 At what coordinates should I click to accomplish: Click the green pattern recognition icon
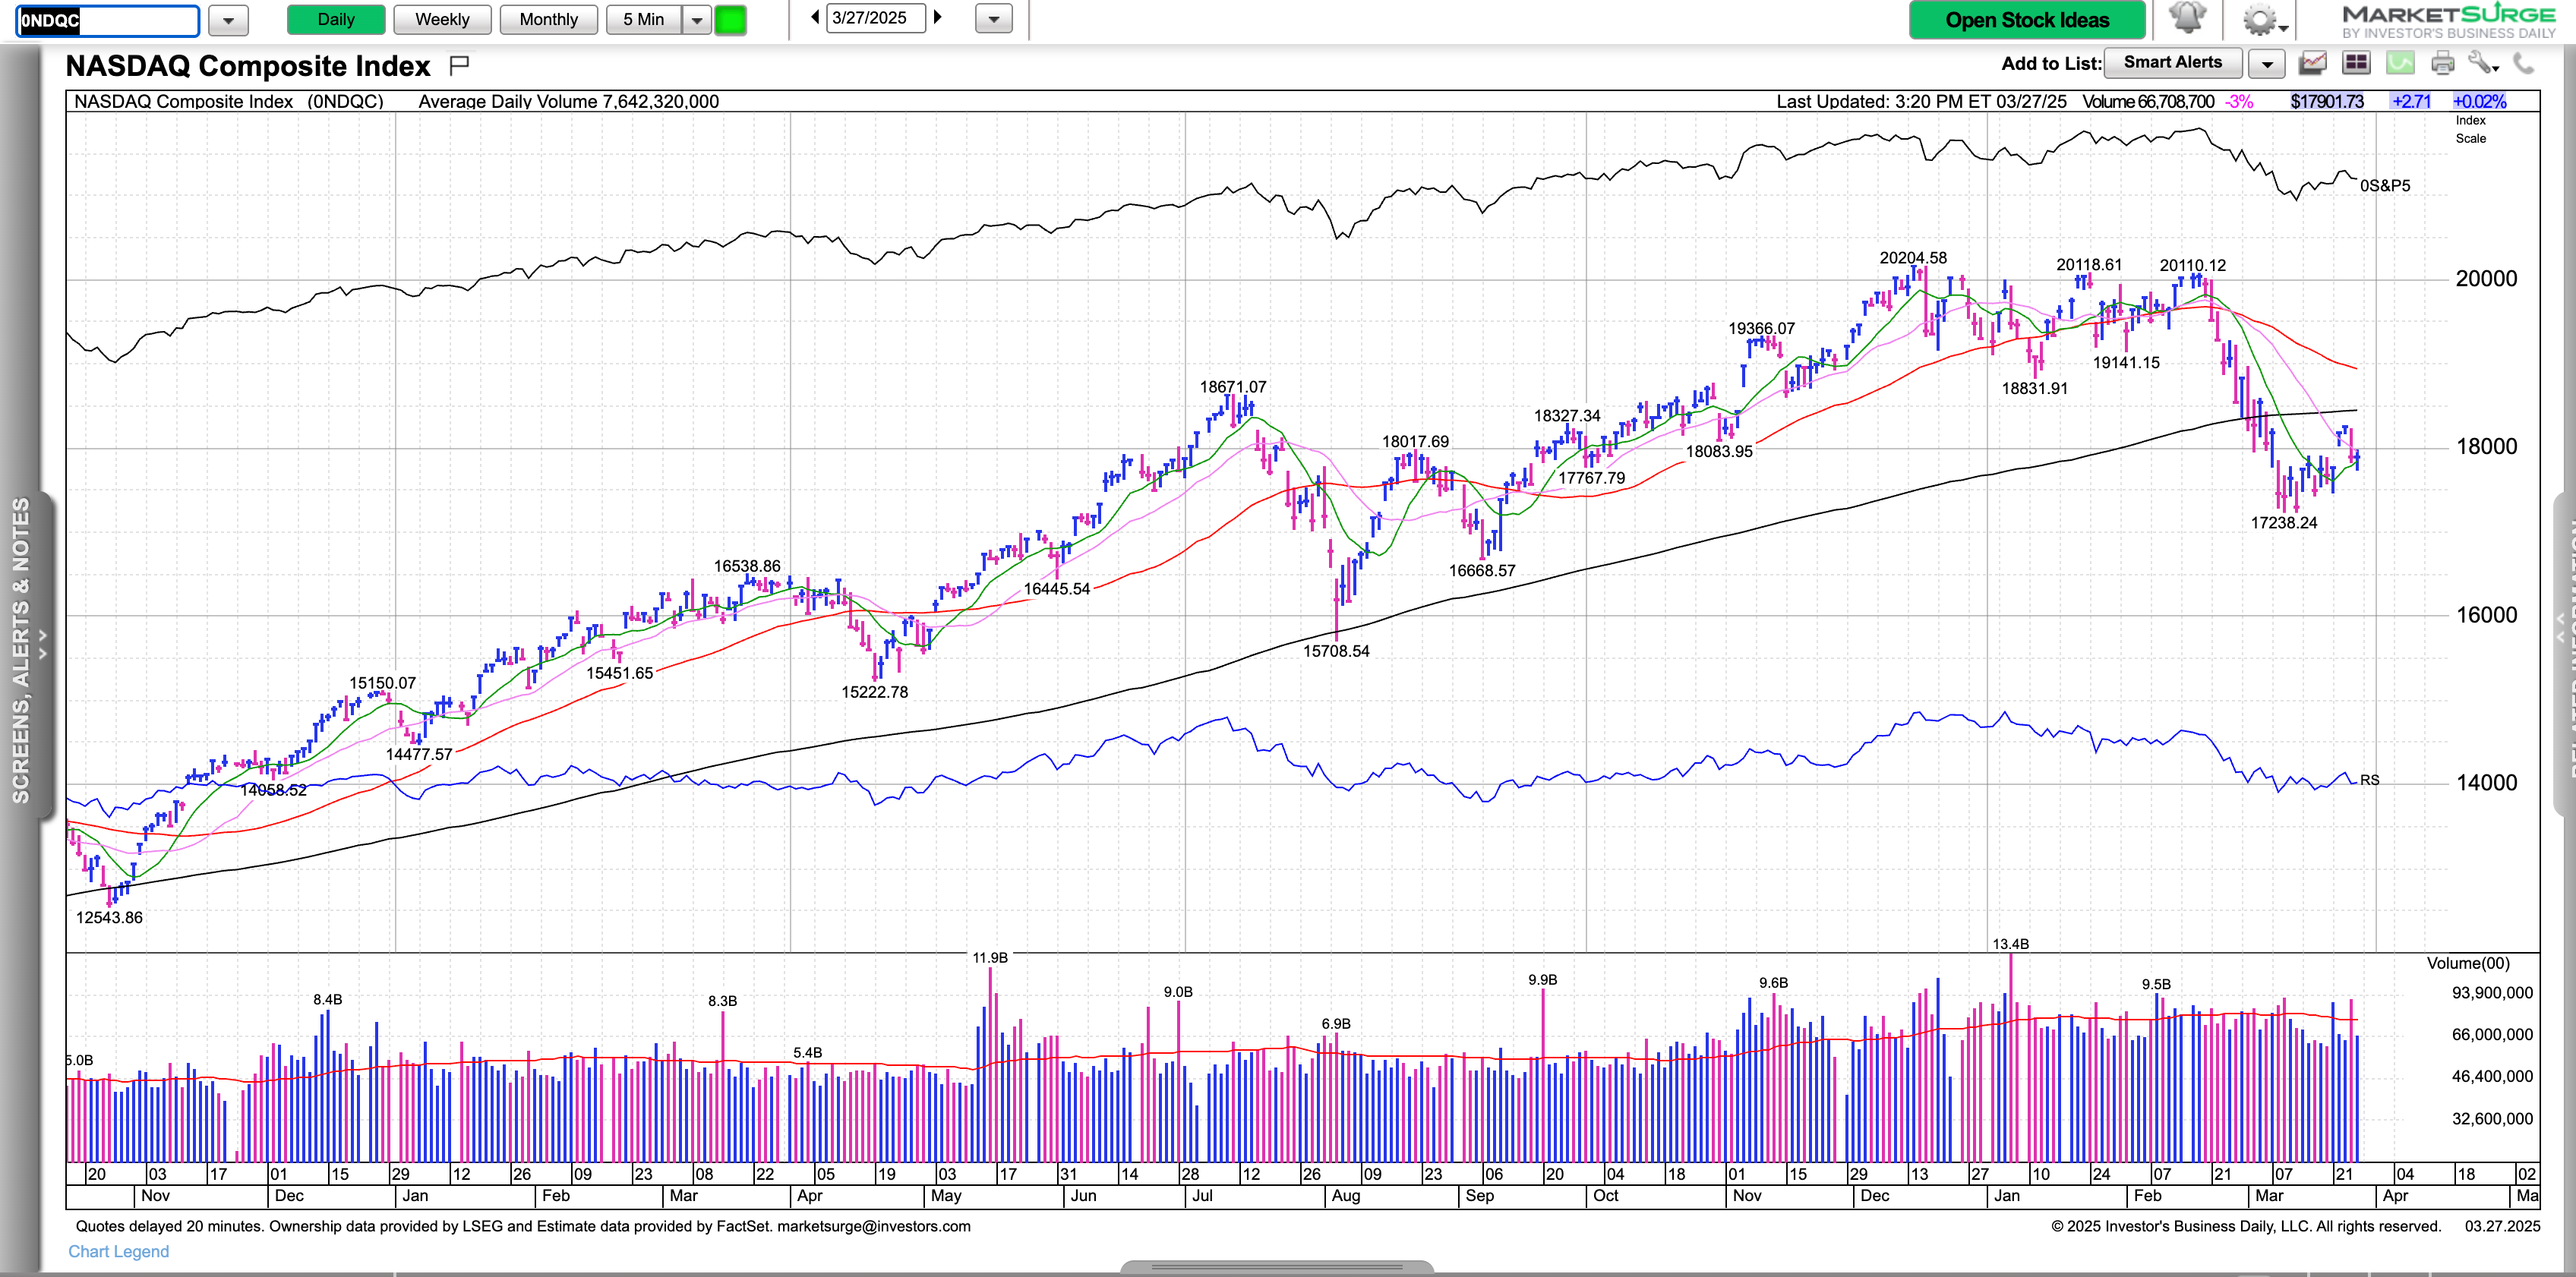click(x=2400, y=64)
